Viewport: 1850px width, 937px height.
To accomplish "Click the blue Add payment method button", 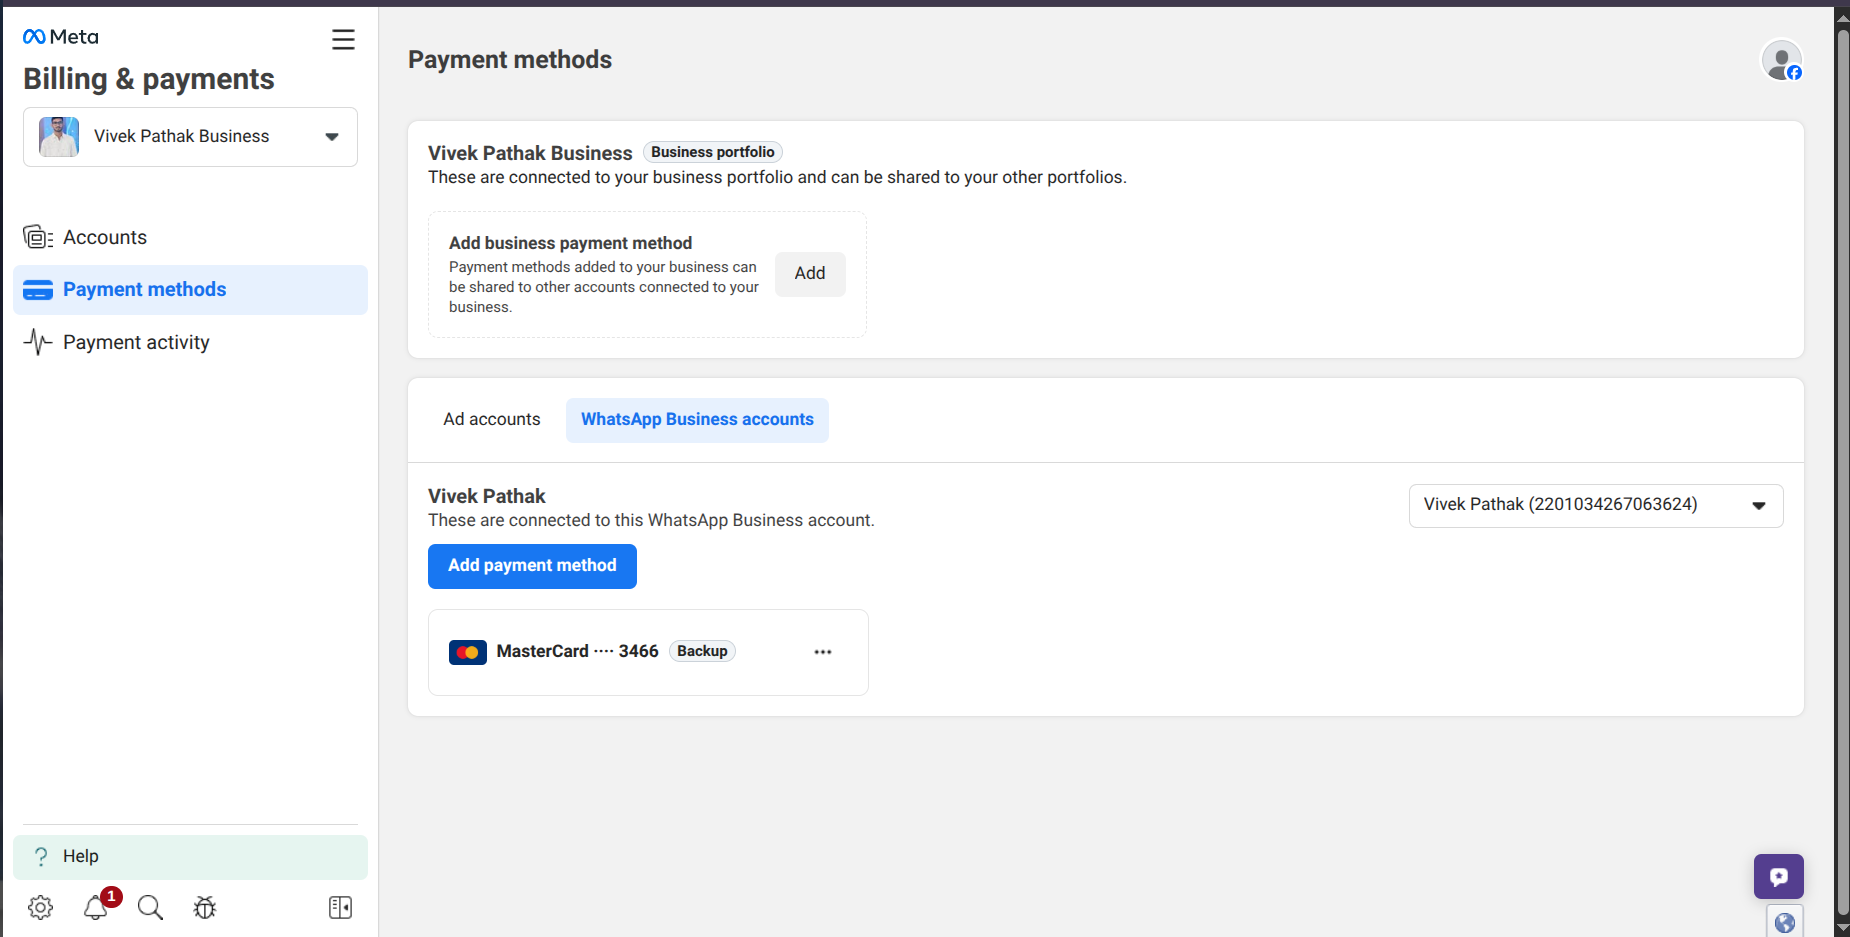I will click(532, 566).
